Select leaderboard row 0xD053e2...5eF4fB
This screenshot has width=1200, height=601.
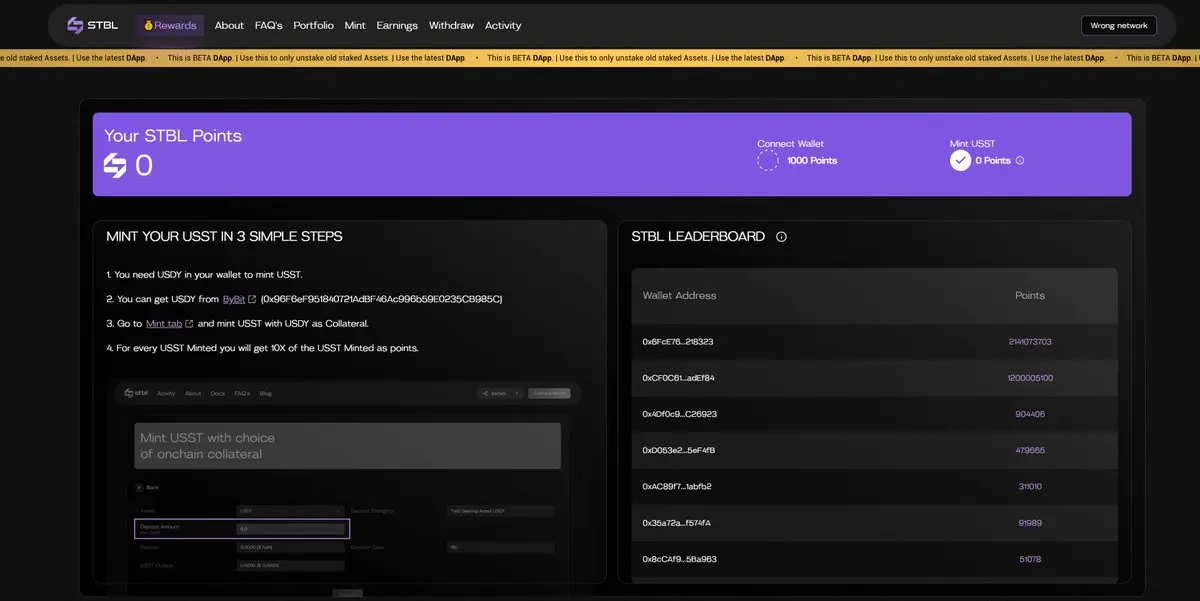(875, 450)
